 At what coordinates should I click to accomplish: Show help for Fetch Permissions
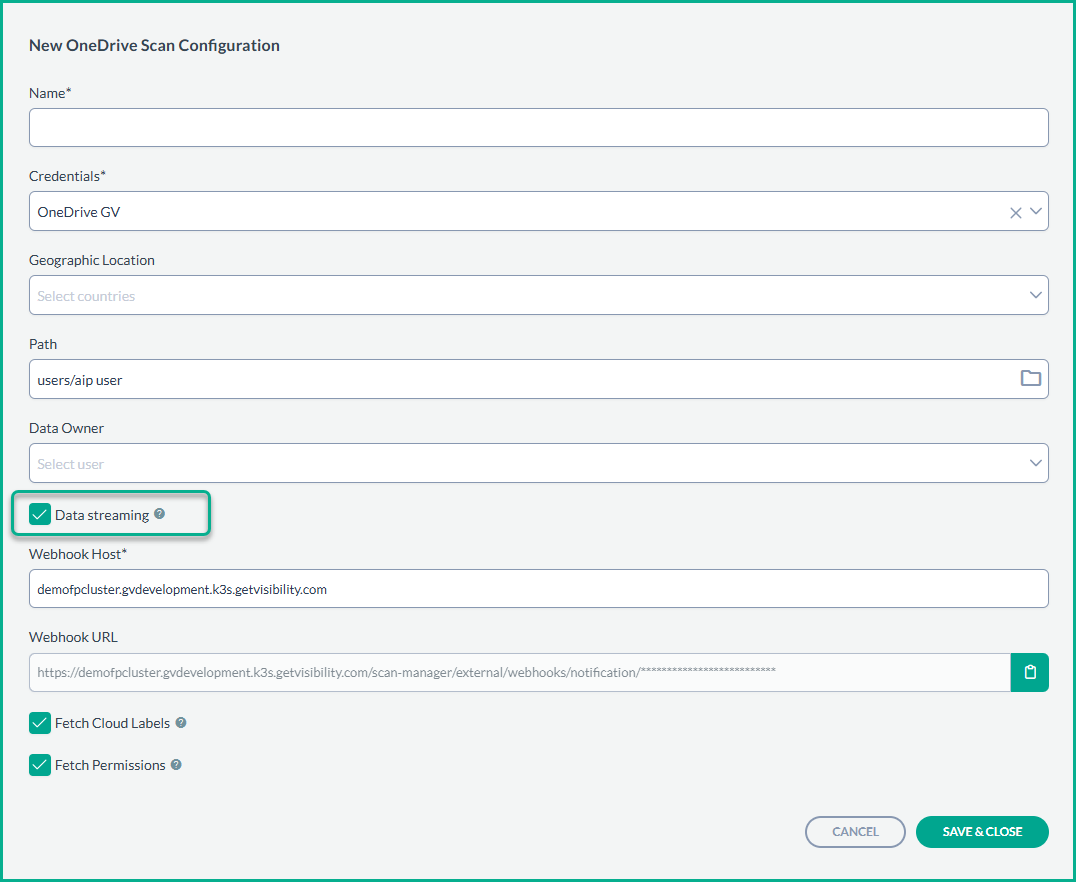click(176, 765)
